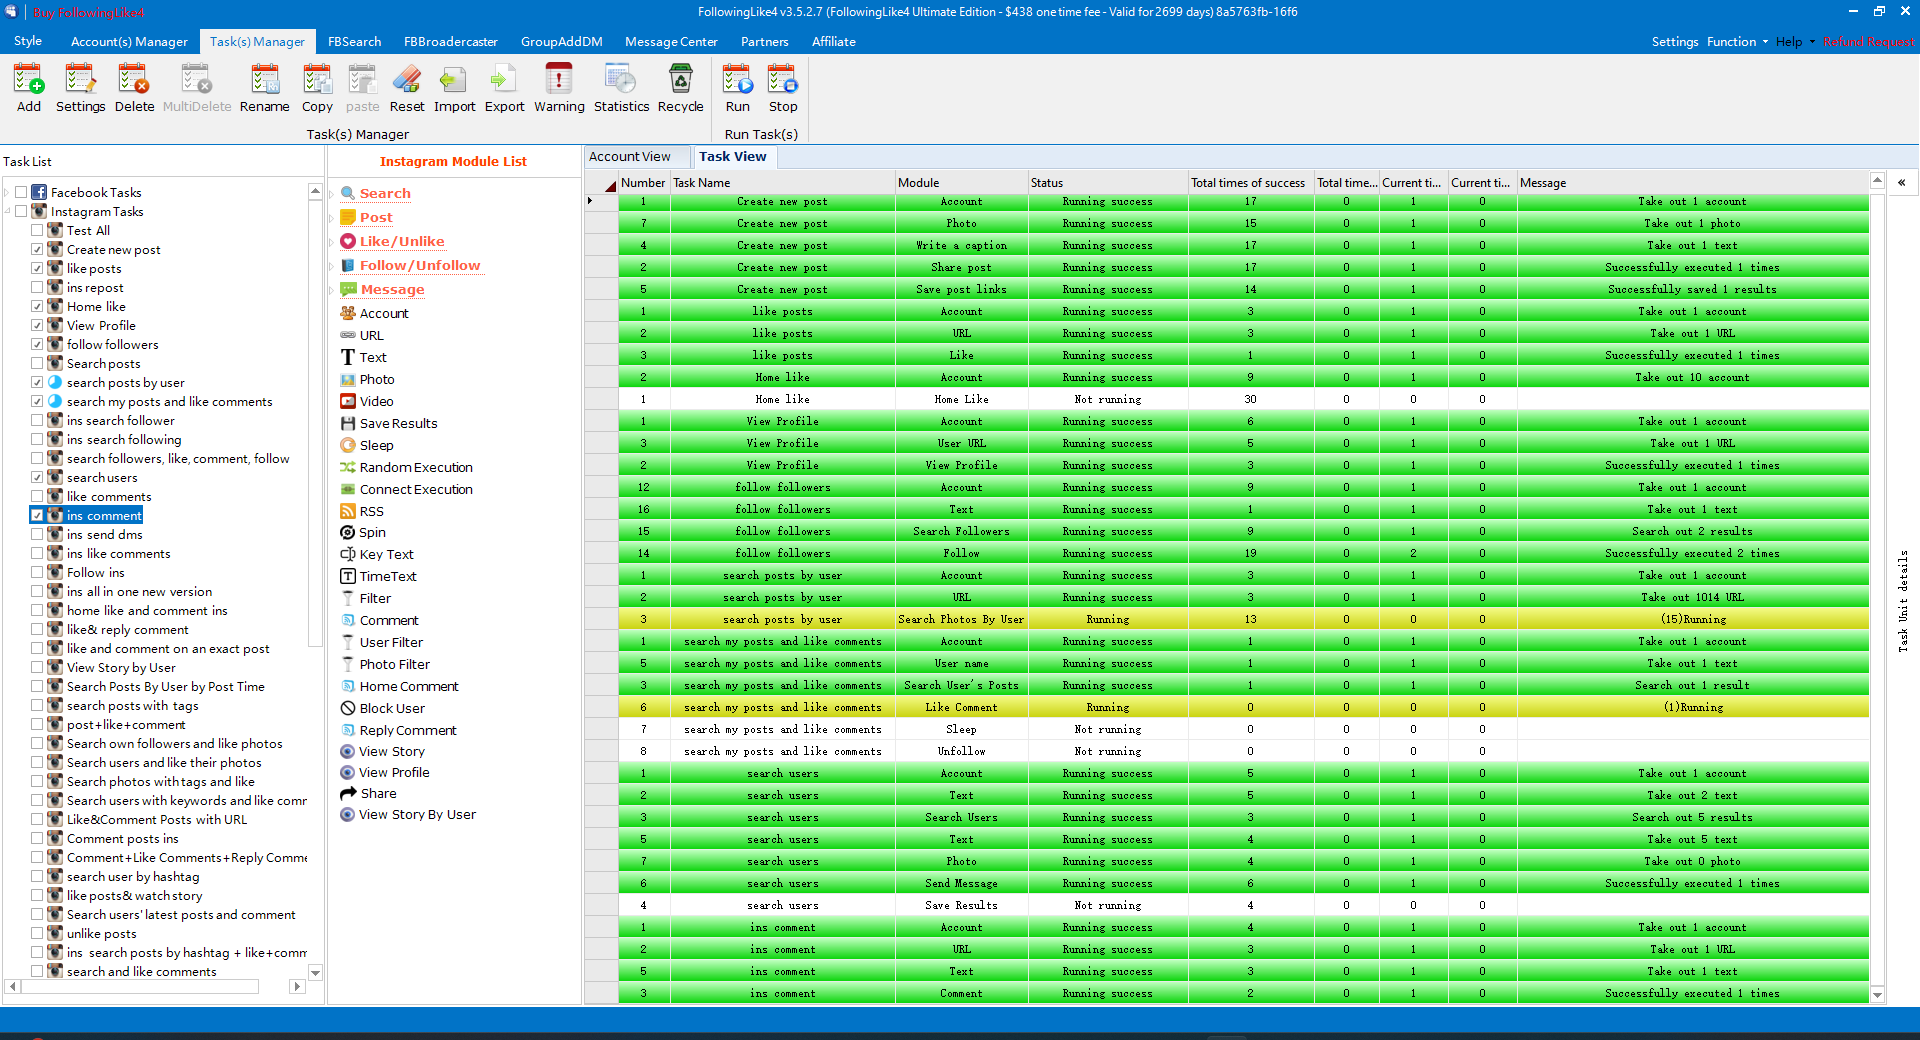Select the Account module

[384, 313]
